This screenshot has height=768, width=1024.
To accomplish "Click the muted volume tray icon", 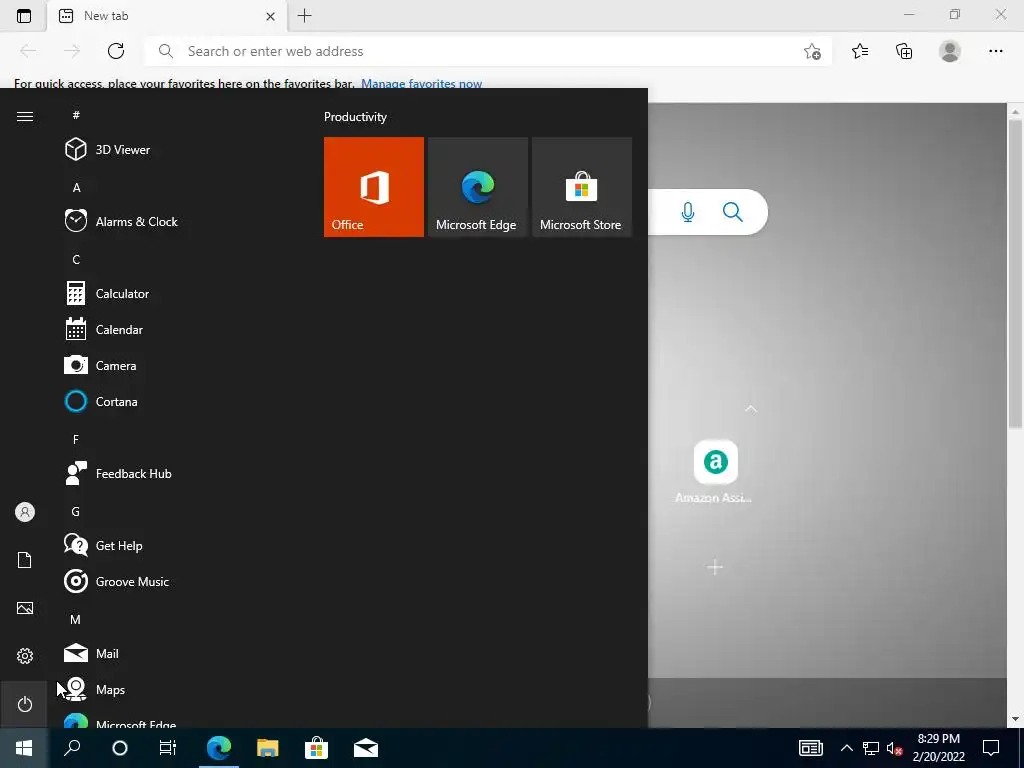I will 894,748.
